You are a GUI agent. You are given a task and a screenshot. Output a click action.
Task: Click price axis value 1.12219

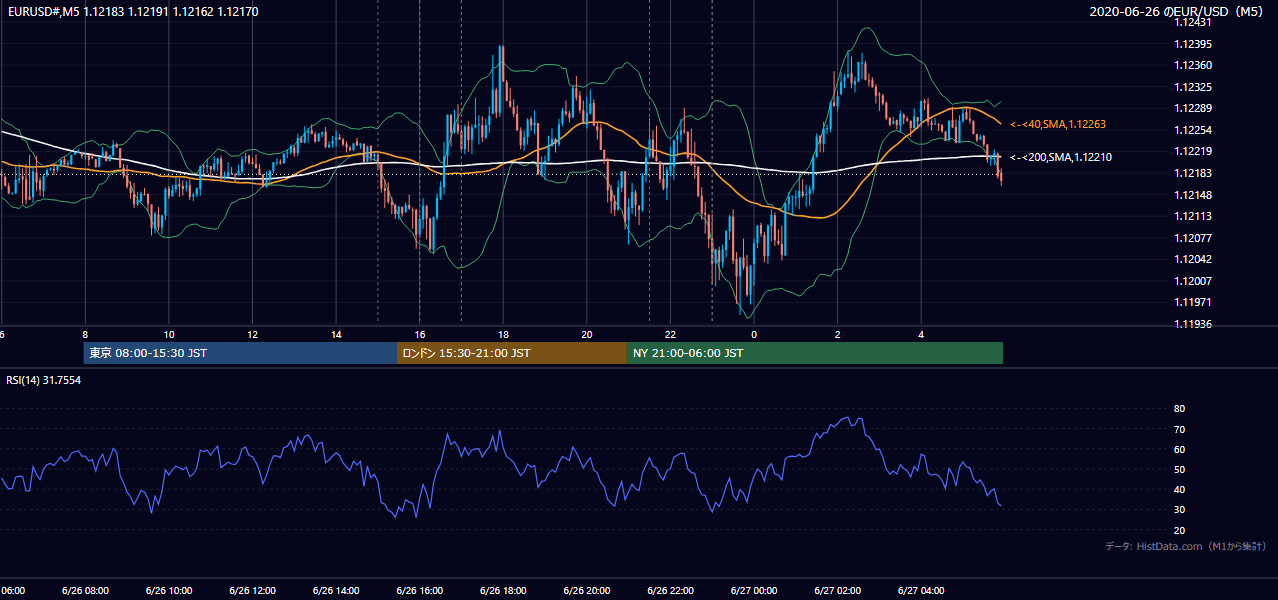1194,151
